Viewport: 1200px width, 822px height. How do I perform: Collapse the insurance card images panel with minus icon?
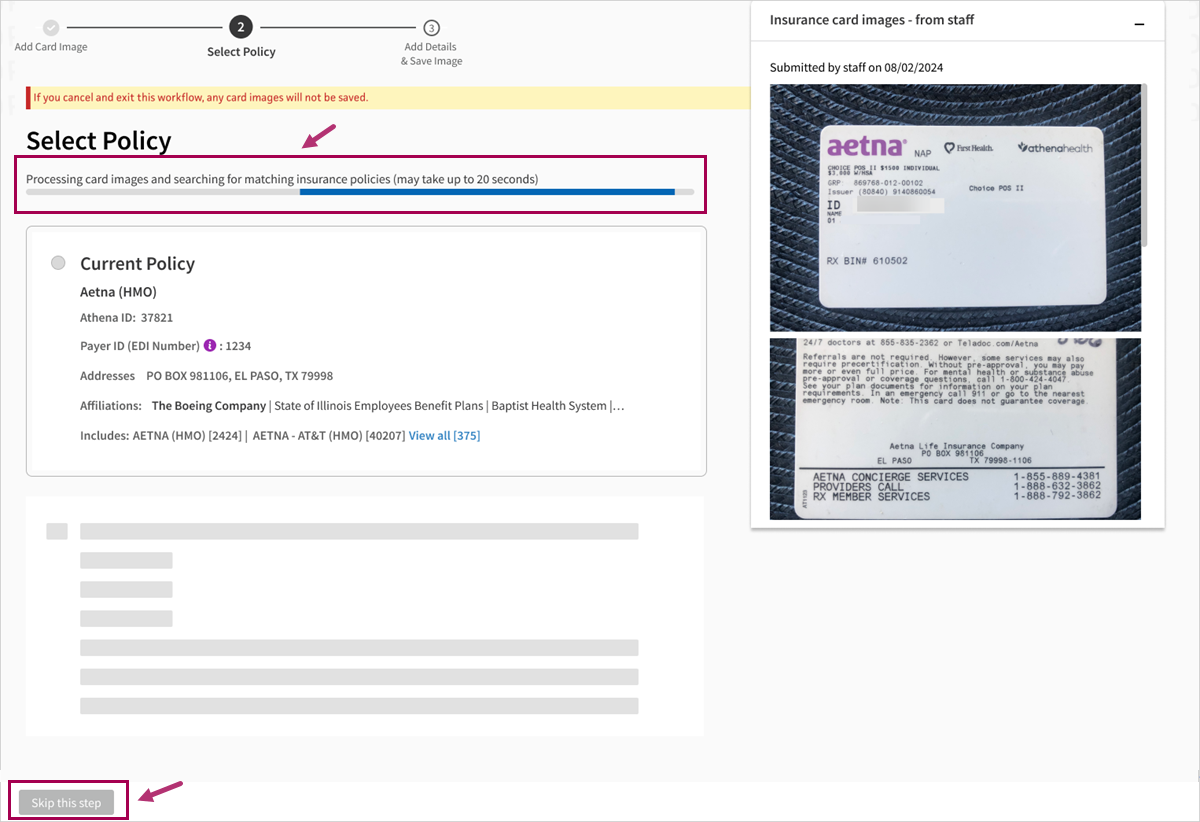tap(1138, 21)
